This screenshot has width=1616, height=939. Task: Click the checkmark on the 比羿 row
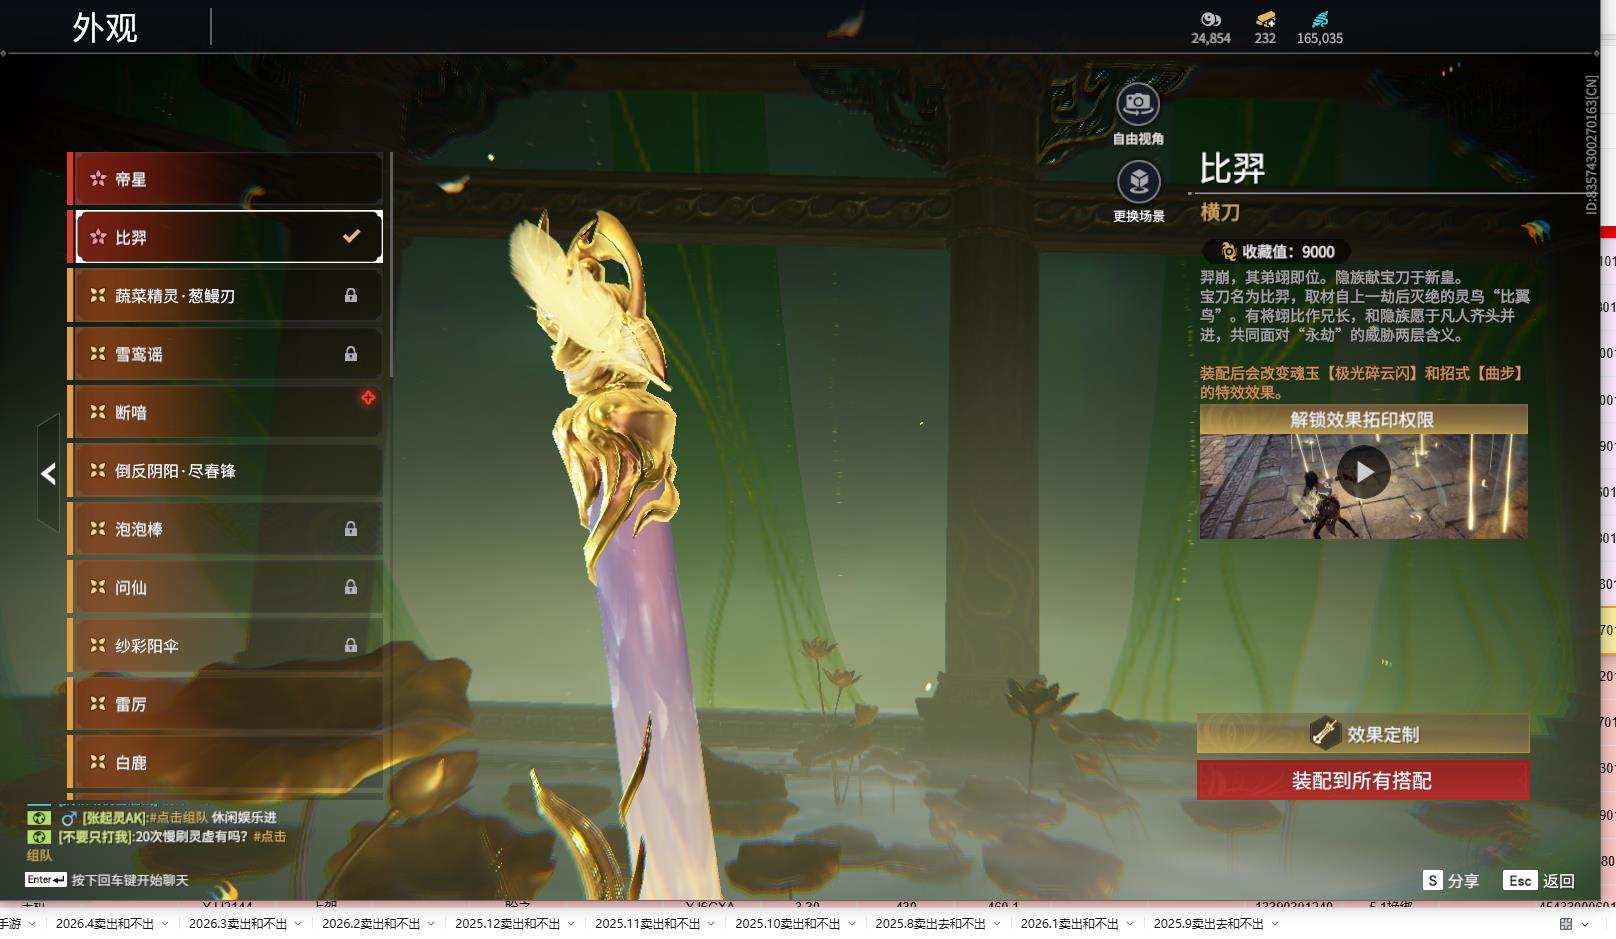click(351, 237)
